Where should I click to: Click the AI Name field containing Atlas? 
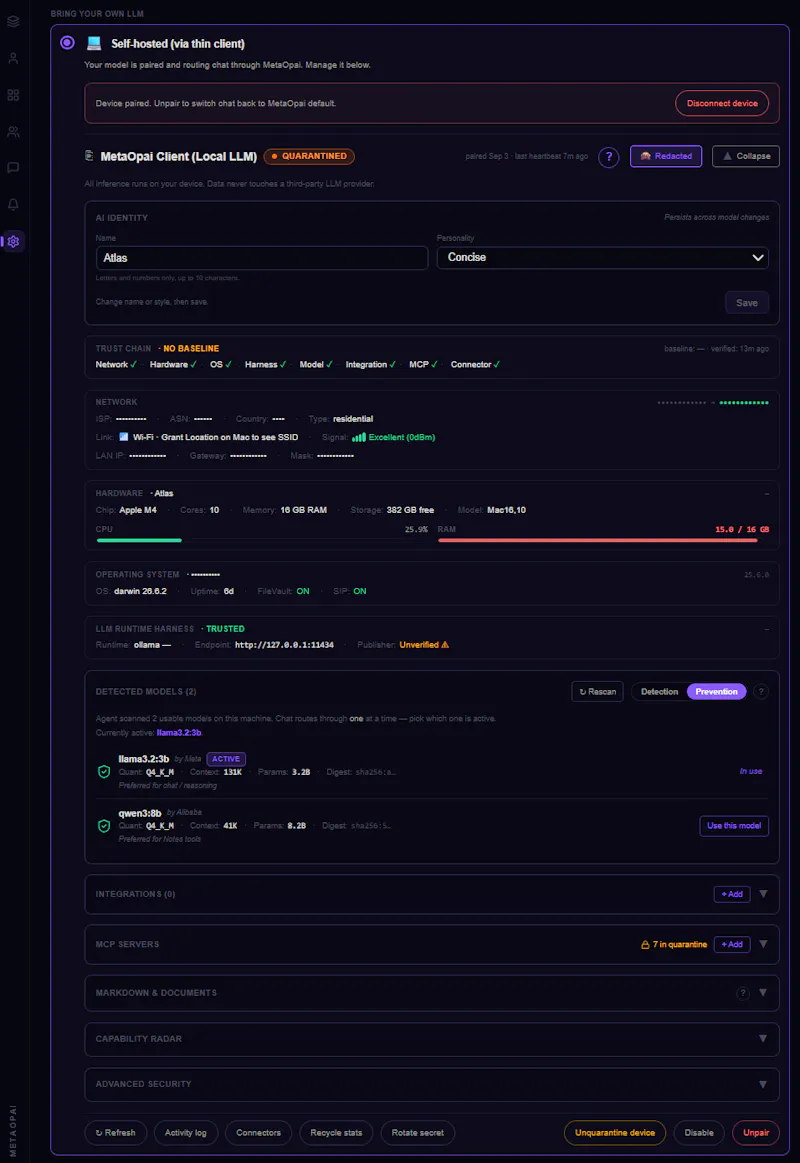262,257
